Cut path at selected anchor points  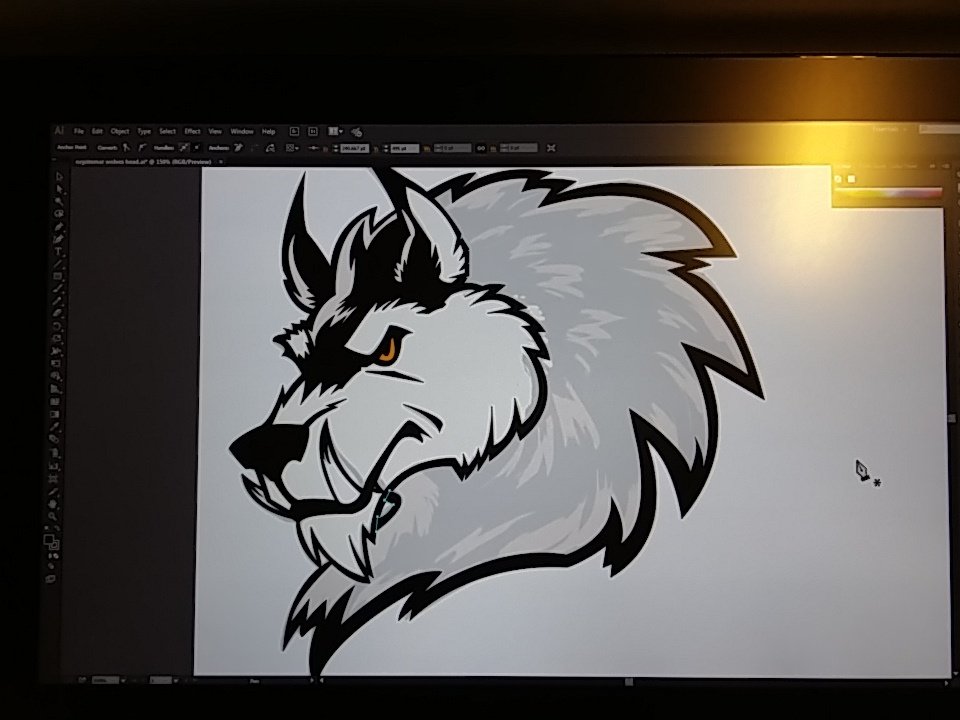pos(271,148)
